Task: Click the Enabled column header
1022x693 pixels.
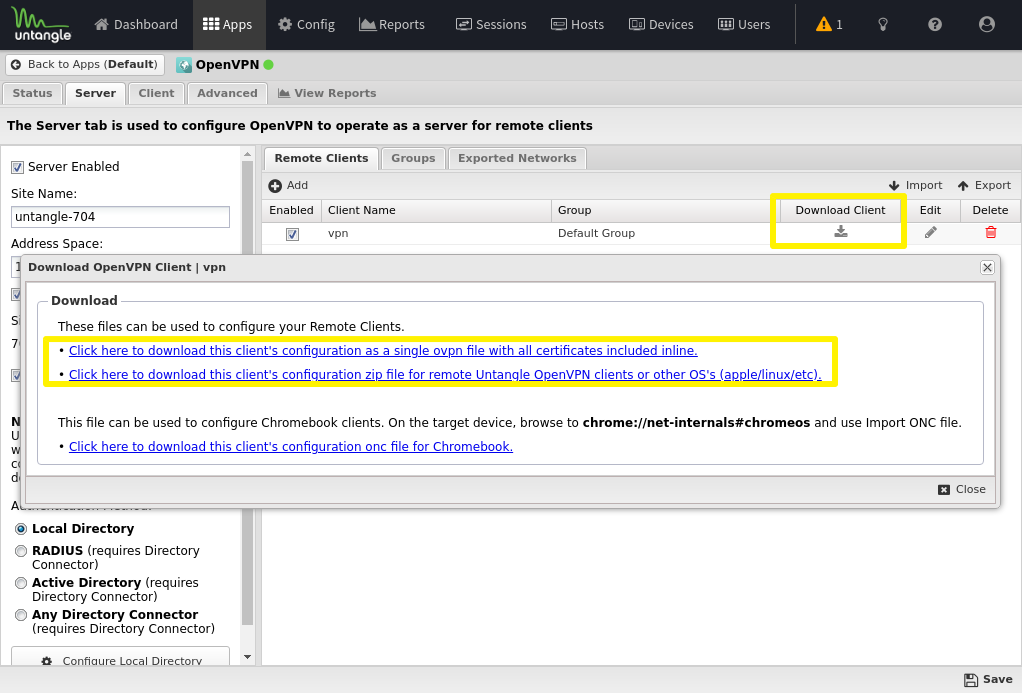Action: (x=291, y=211)
